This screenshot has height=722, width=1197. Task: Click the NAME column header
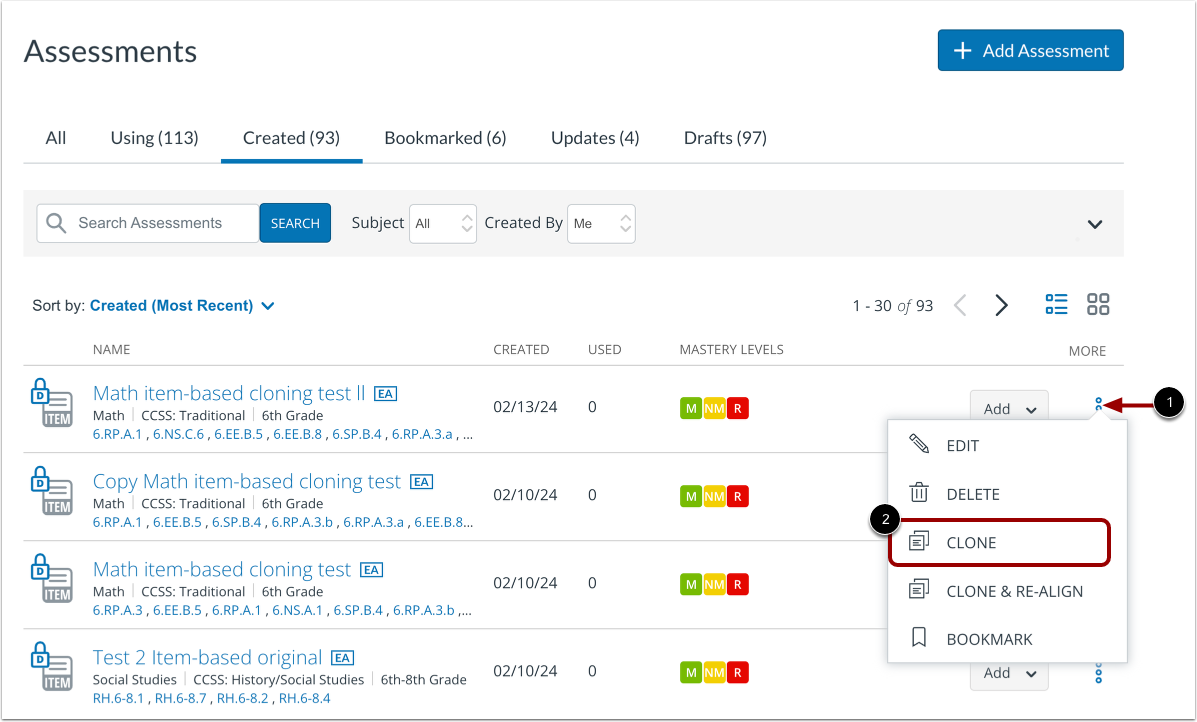coord(111,350)
